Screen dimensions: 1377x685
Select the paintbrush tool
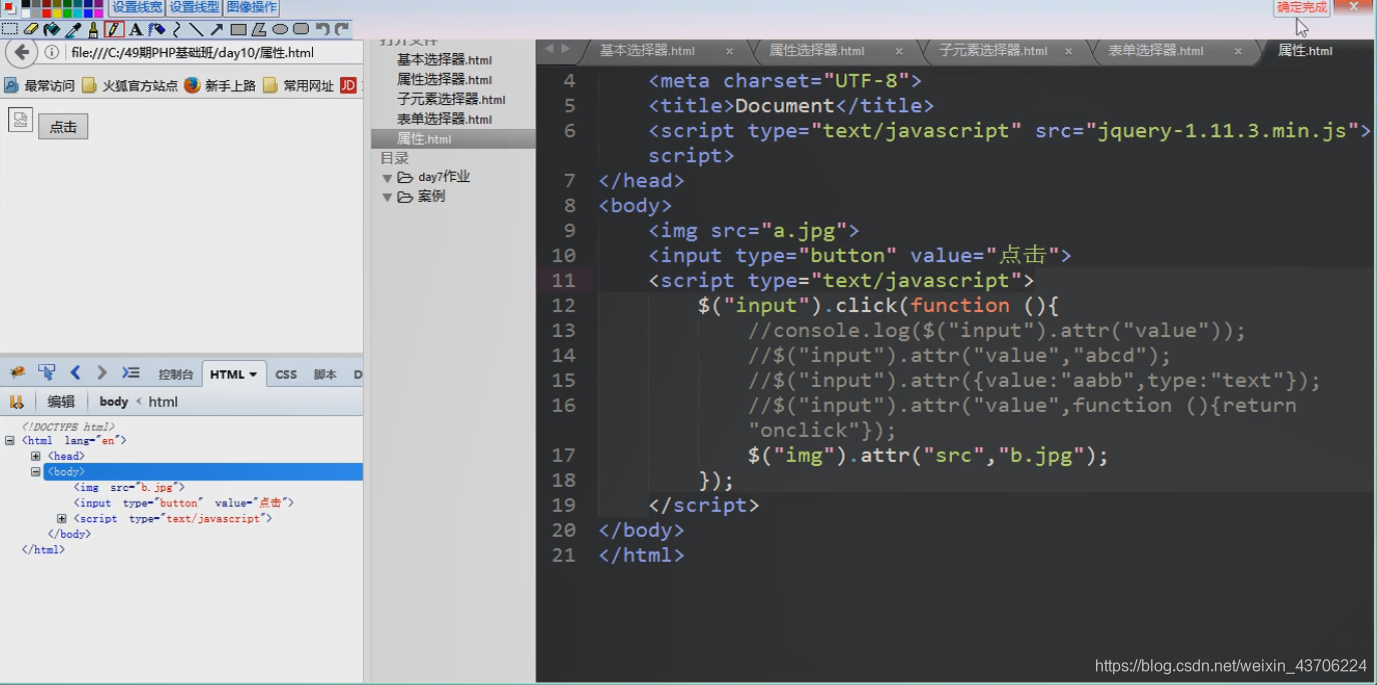point(93,30)
